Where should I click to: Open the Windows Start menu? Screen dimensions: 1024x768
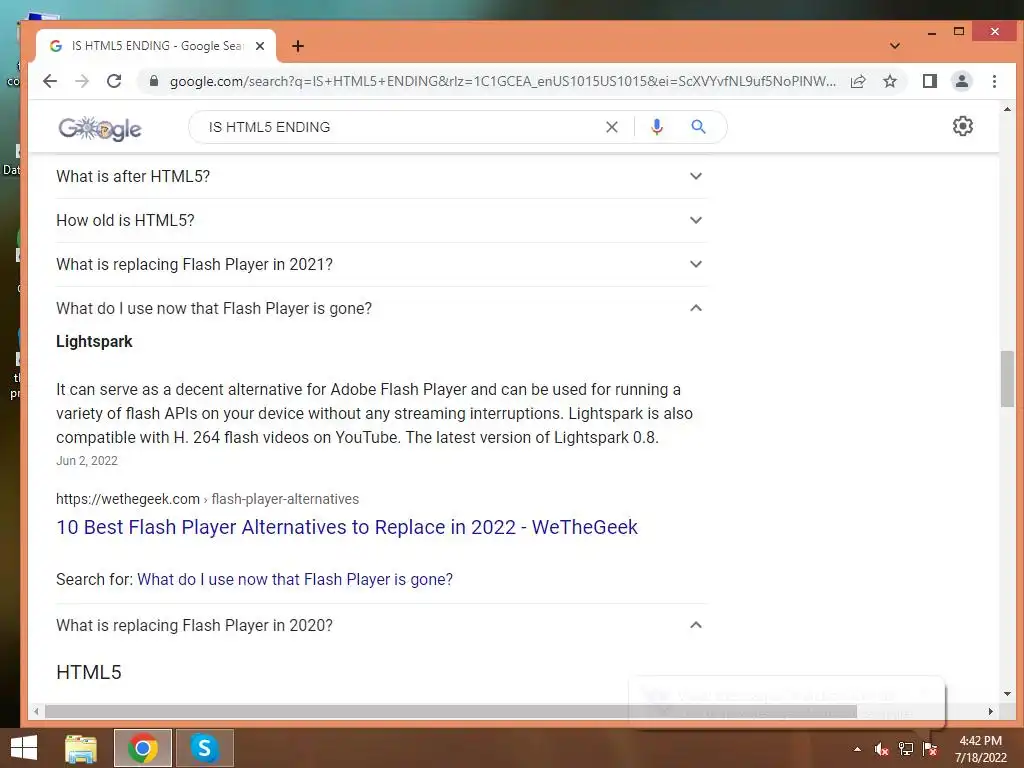24,748
